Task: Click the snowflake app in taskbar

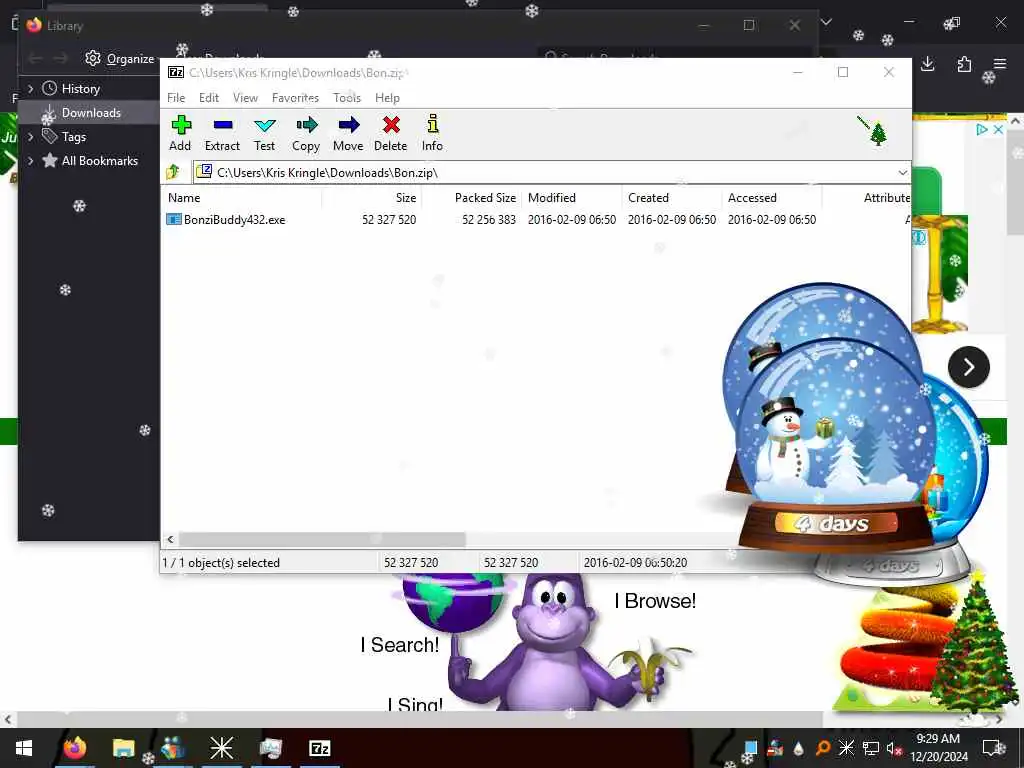Action: [221, 748]
